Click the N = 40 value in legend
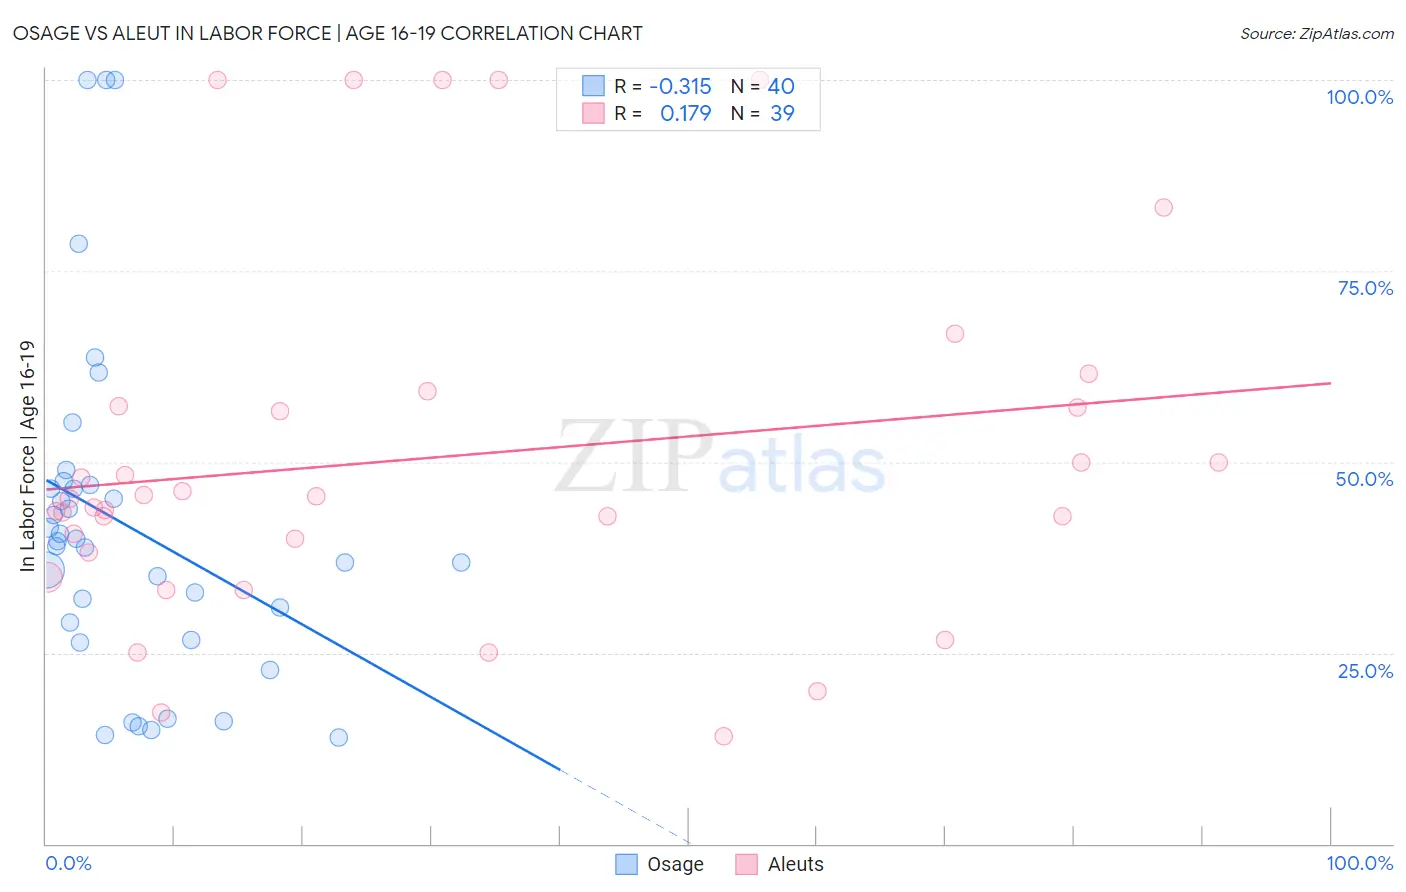Screen dimensions: 1406x892 762,86
